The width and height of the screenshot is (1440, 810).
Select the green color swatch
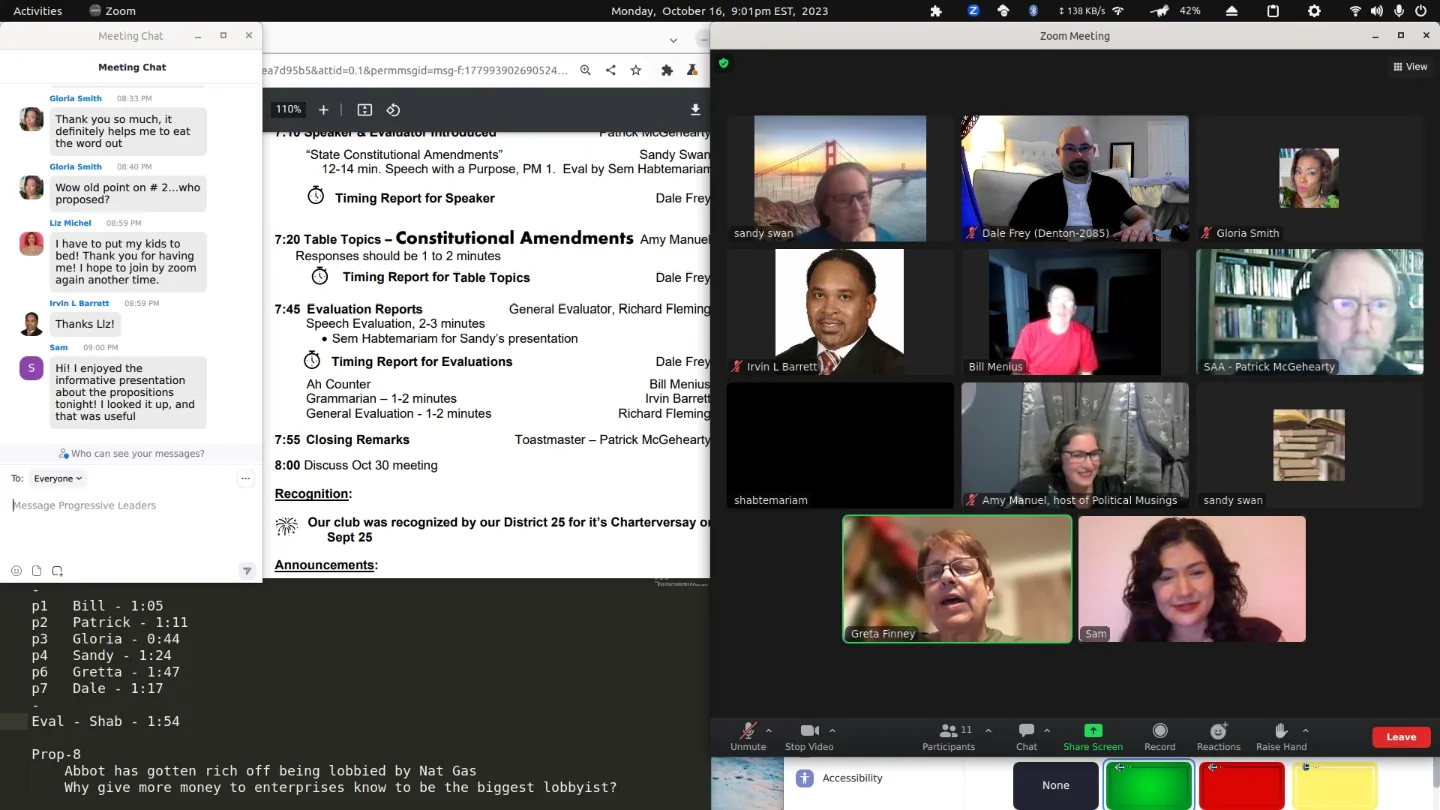point(1148,785)
